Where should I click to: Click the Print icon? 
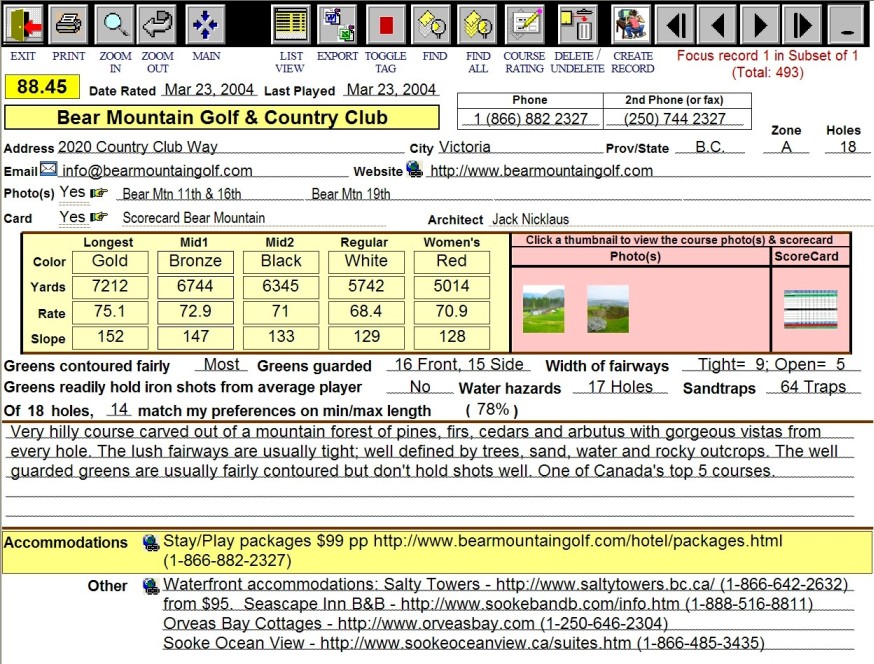click(68, 25)
